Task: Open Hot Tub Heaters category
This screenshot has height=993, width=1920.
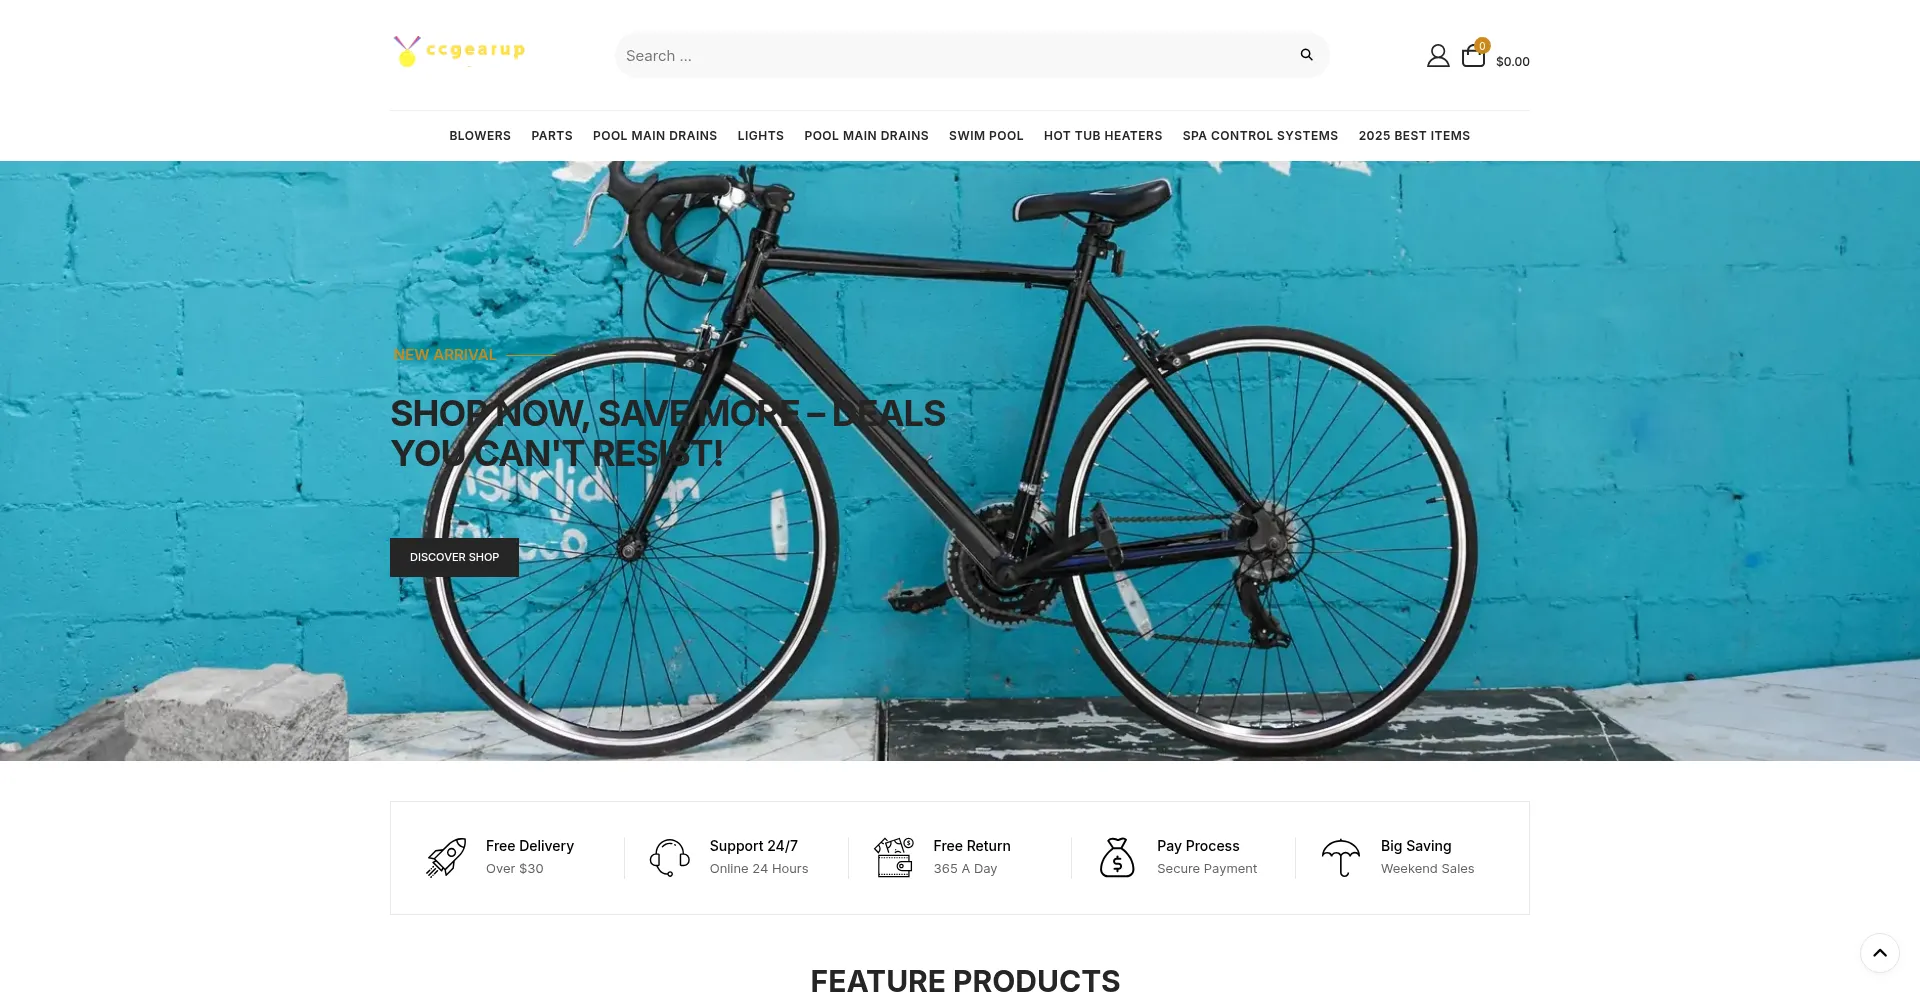Action: [x=1103, y=136]
